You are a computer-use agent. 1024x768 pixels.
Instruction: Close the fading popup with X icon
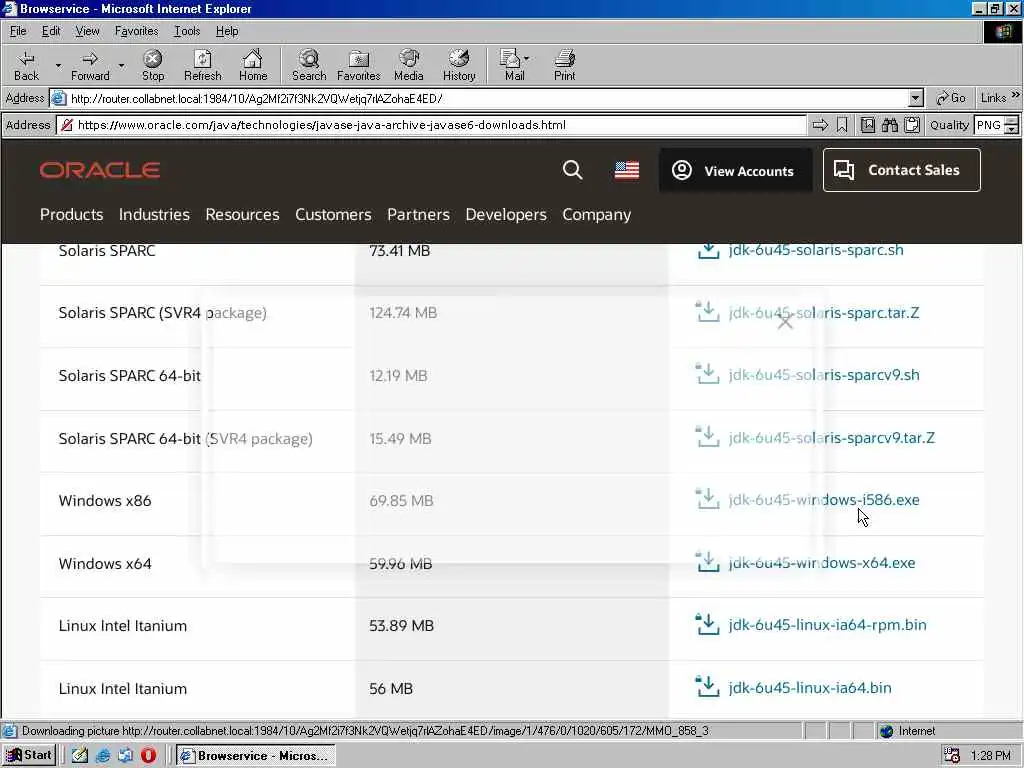coord(785,320)
